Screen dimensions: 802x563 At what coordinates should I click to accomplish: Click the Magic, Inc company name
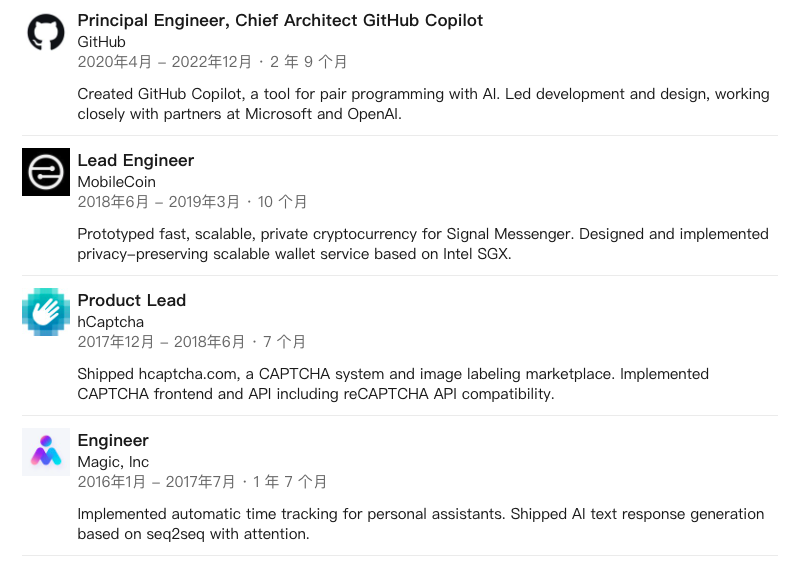coord(113,462)
